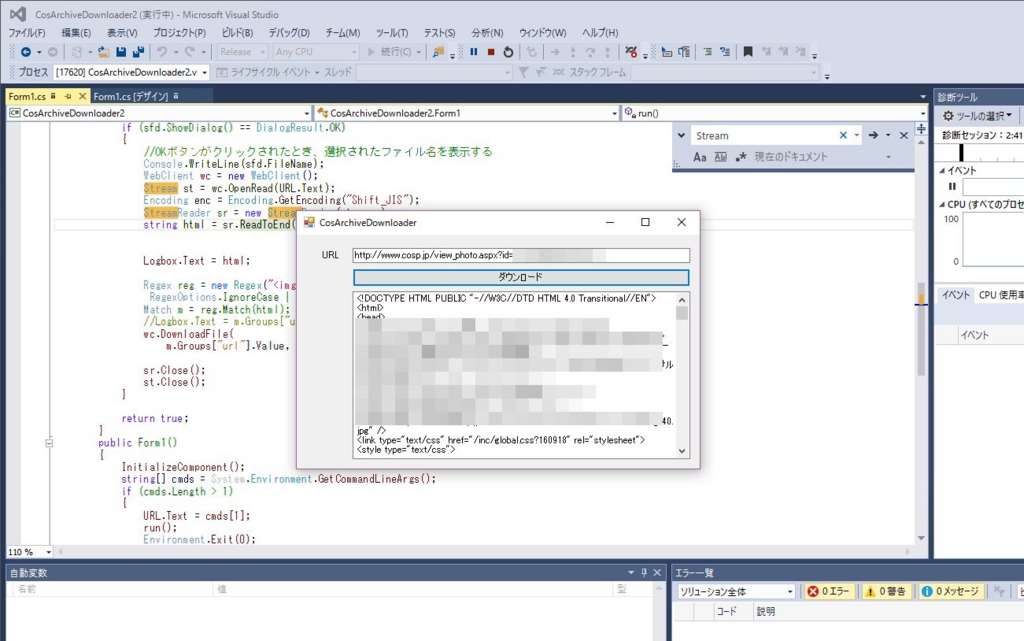Open the solution-wide scope dropdown in error list
Image resolution: width=1024 pixels, height=641 pixels.
pos(735,591)
